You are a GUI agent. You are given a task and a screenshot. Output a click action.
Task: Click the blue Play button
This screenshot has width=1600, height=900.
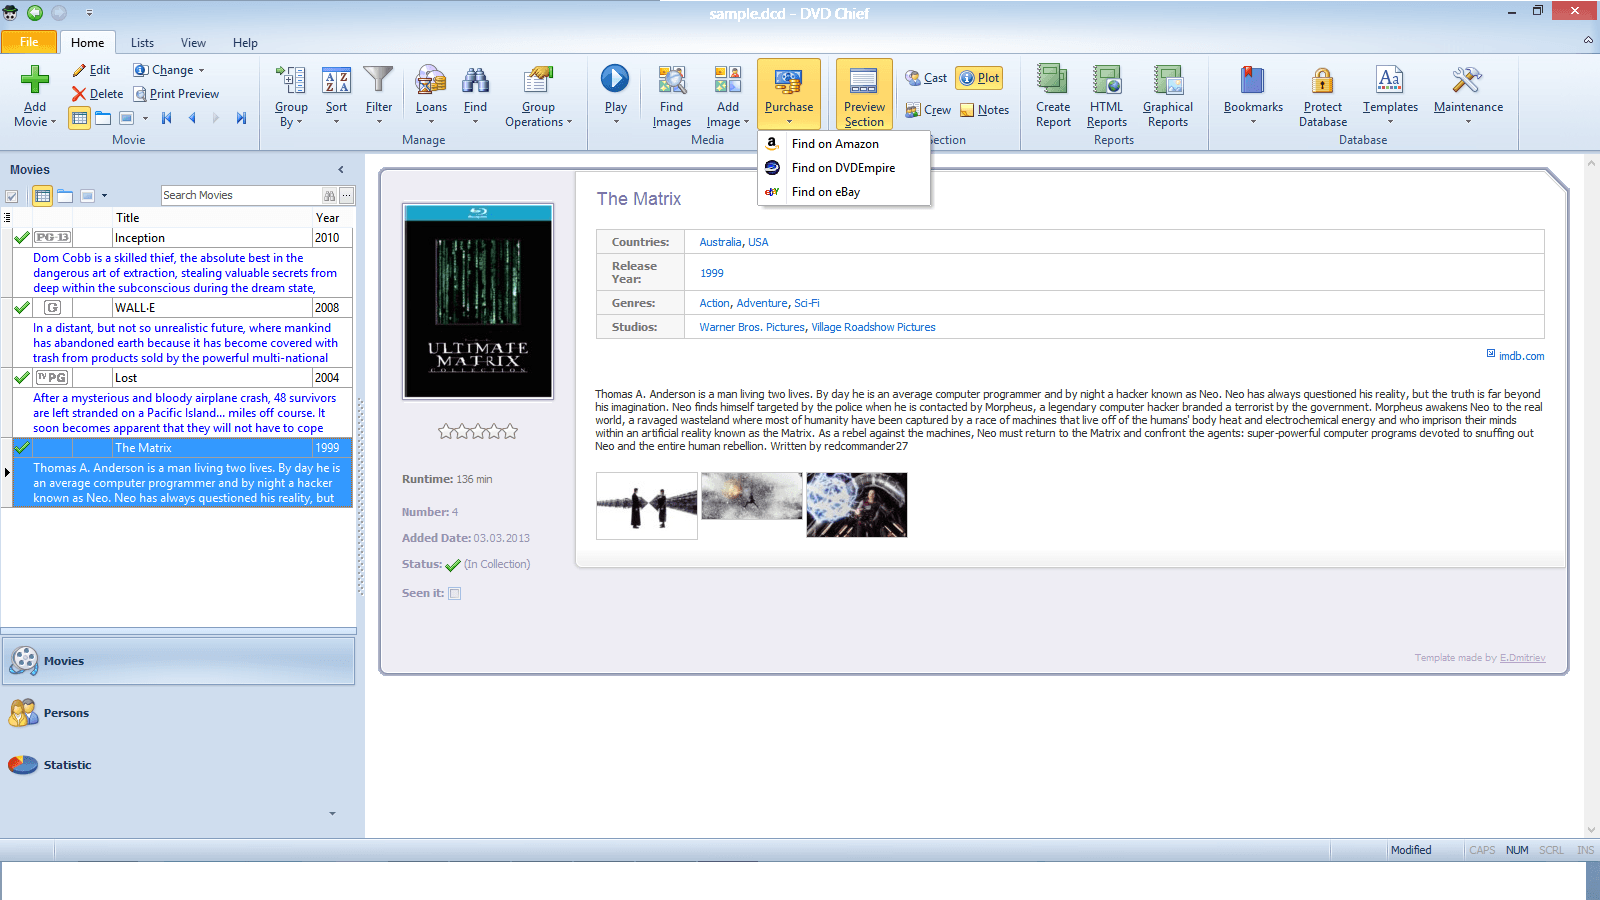point(615,79)
